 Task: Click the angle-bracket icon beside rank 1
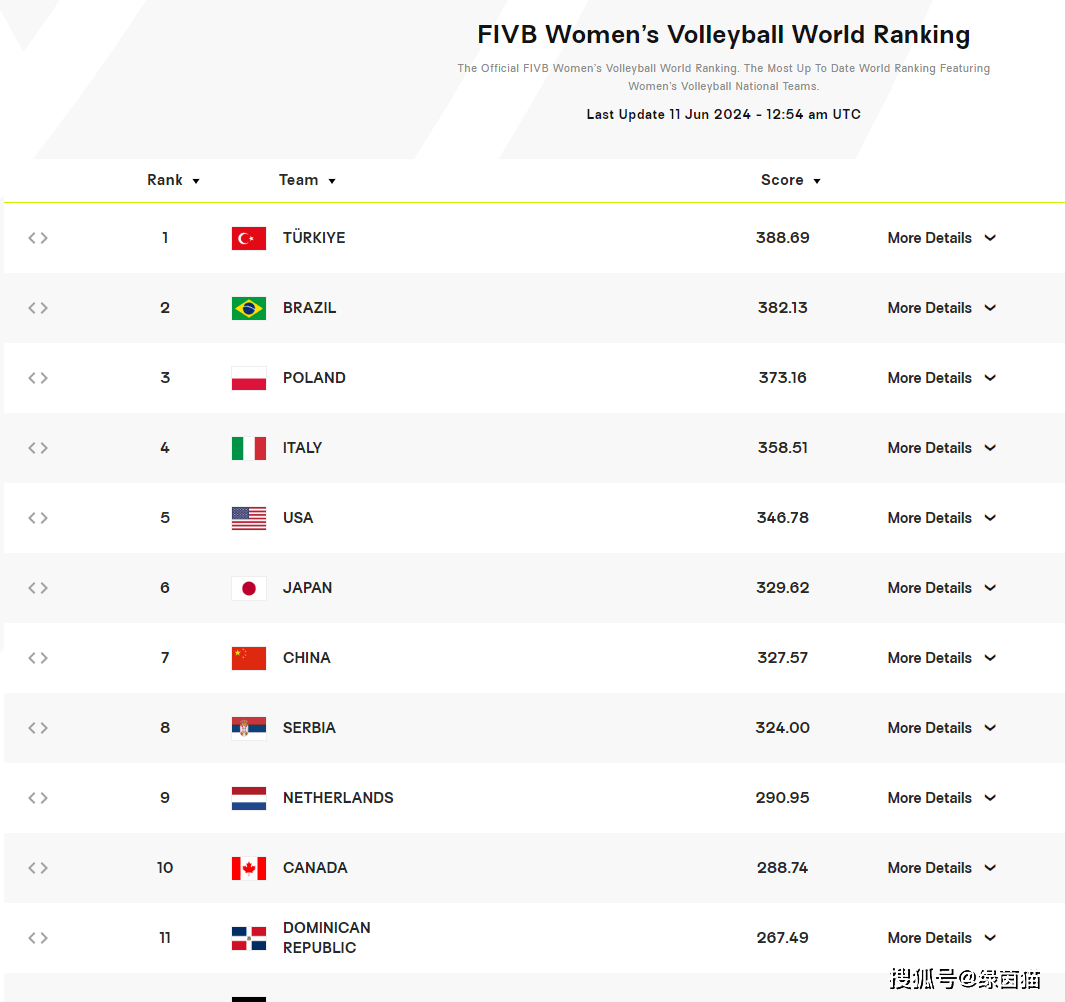tap(38, 238)
